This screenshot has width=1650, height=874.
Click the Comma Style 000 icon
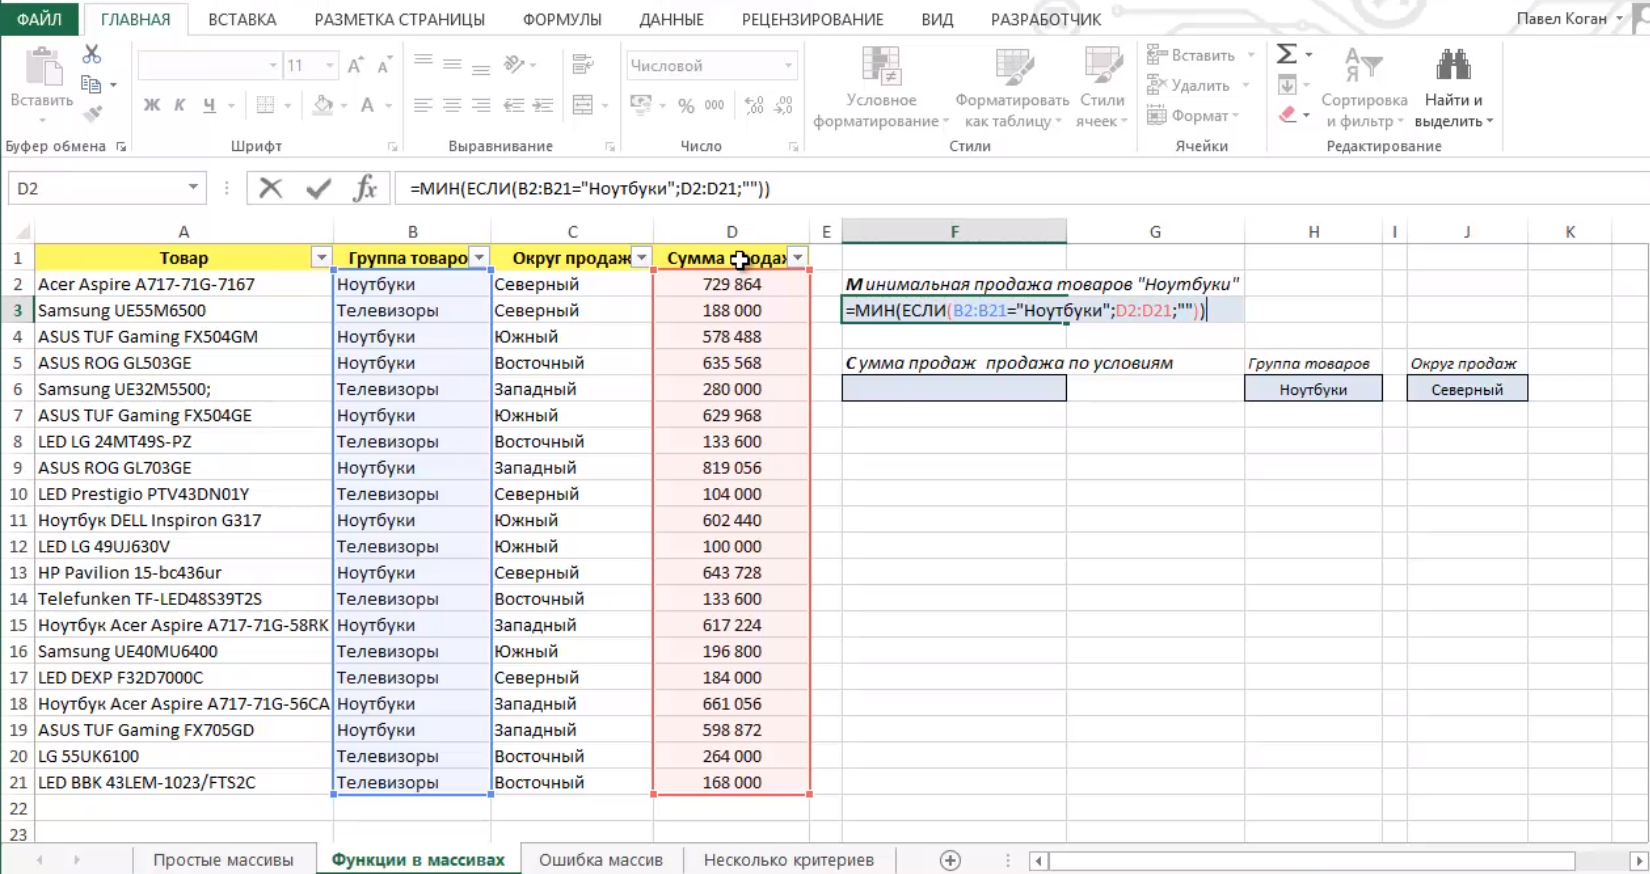point(715,105)
